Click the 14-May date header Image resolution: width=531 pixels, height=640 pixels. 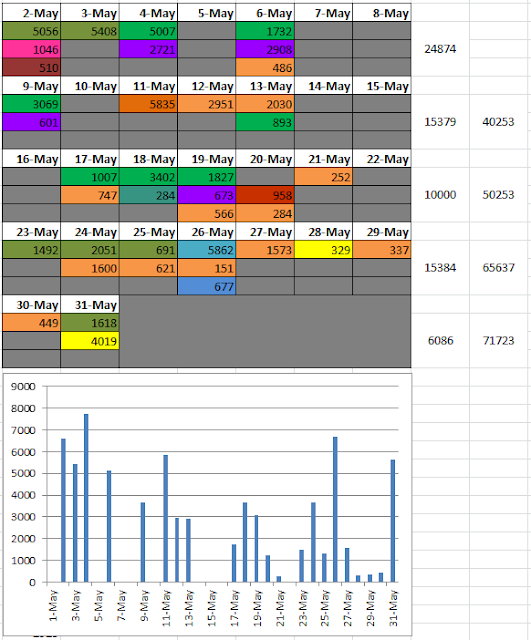323,86
